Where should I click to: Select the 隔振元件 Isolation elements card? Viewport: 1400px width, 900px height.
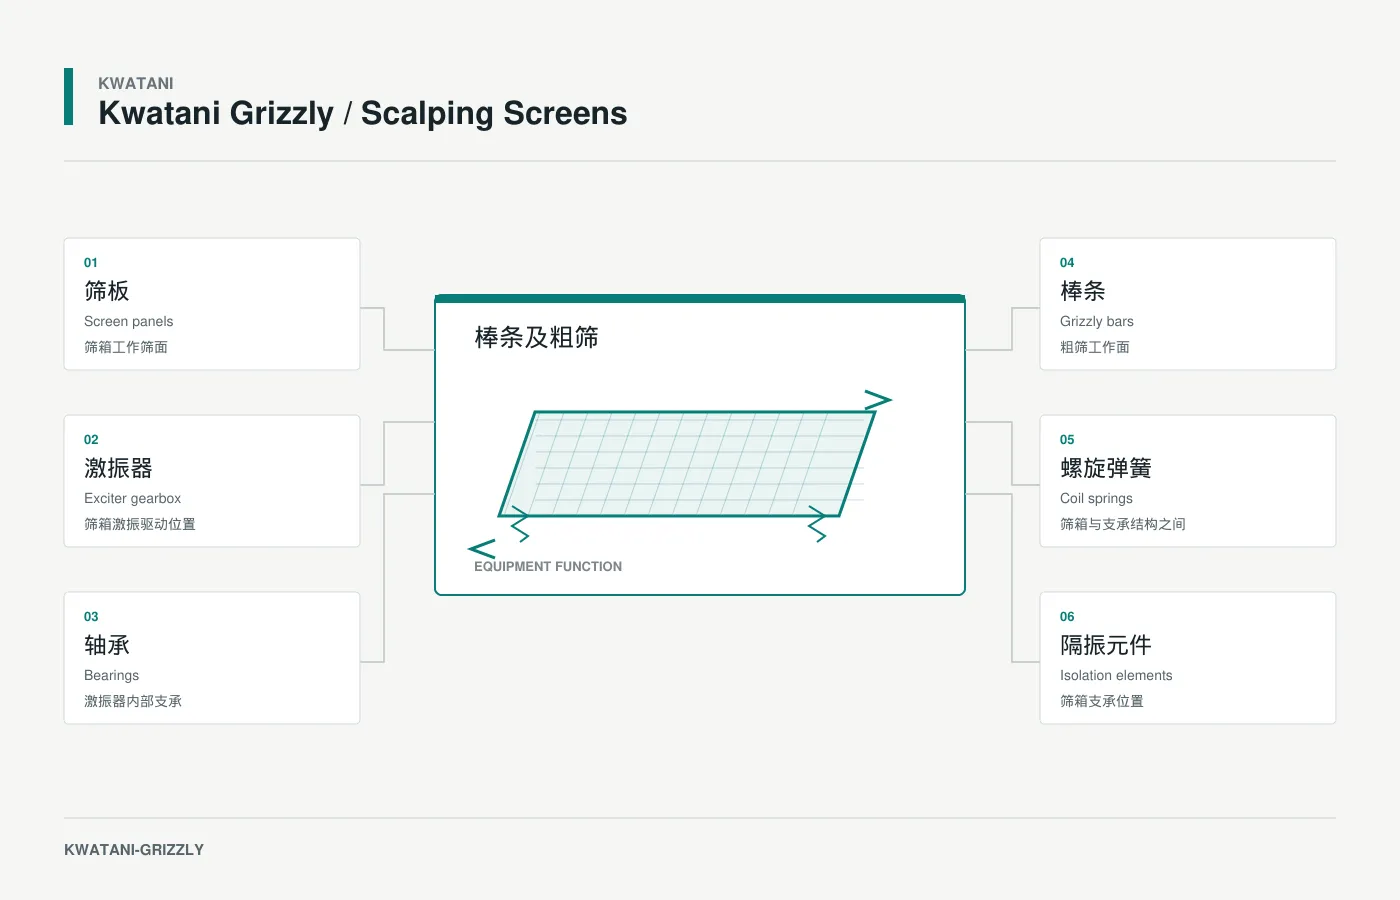point(1188,658)
